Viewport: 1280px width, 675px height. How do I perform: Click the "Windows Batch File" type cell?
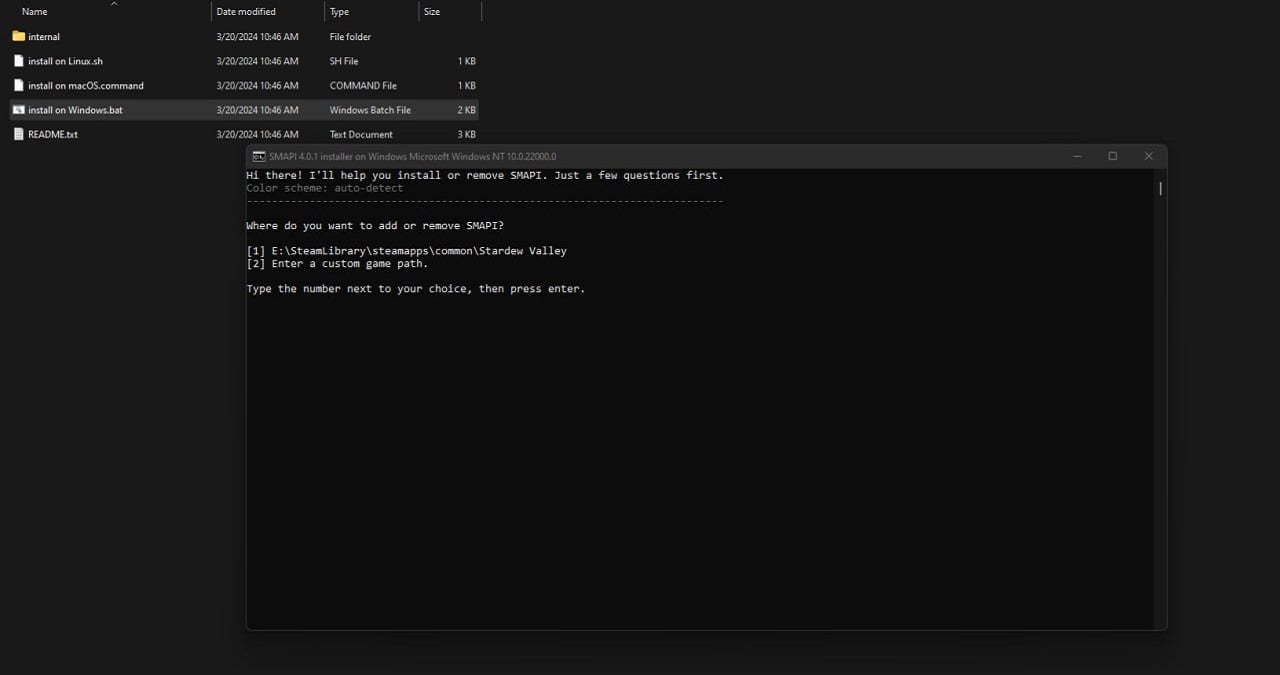(x=370, y=110)
